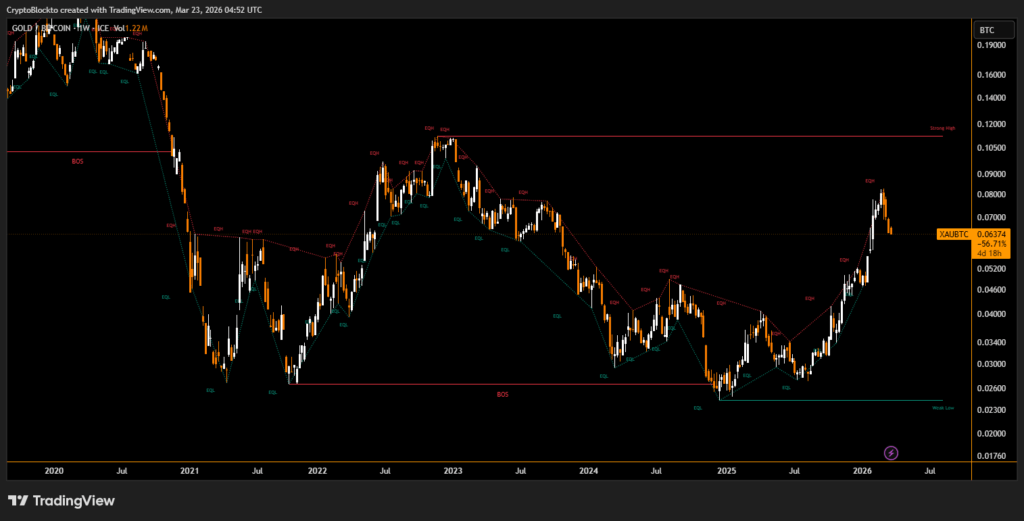
Task: Click the upper BOS label near 2020
Action: (x=78, y=161)
